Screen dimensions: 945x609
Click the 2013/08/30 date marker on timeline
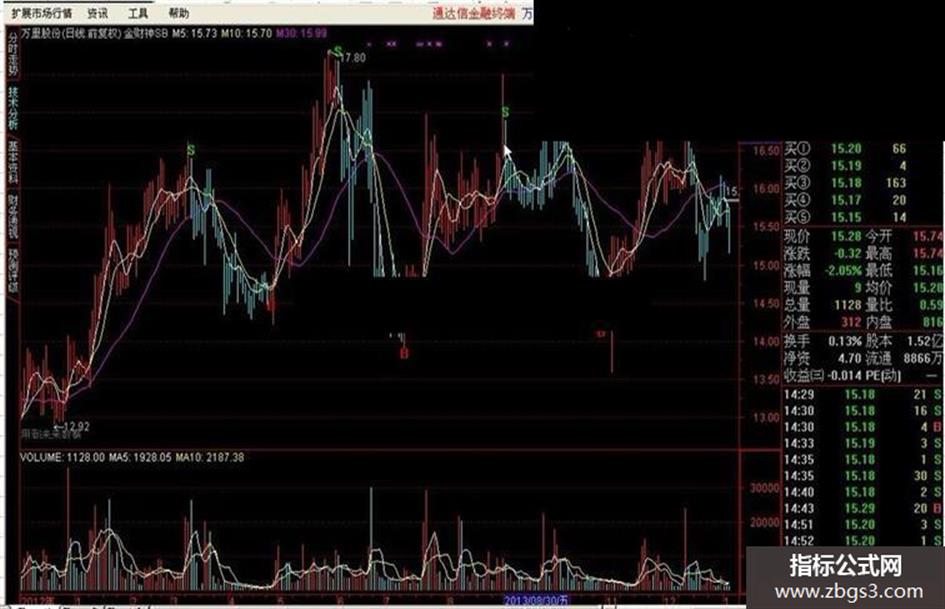point(536,601)
